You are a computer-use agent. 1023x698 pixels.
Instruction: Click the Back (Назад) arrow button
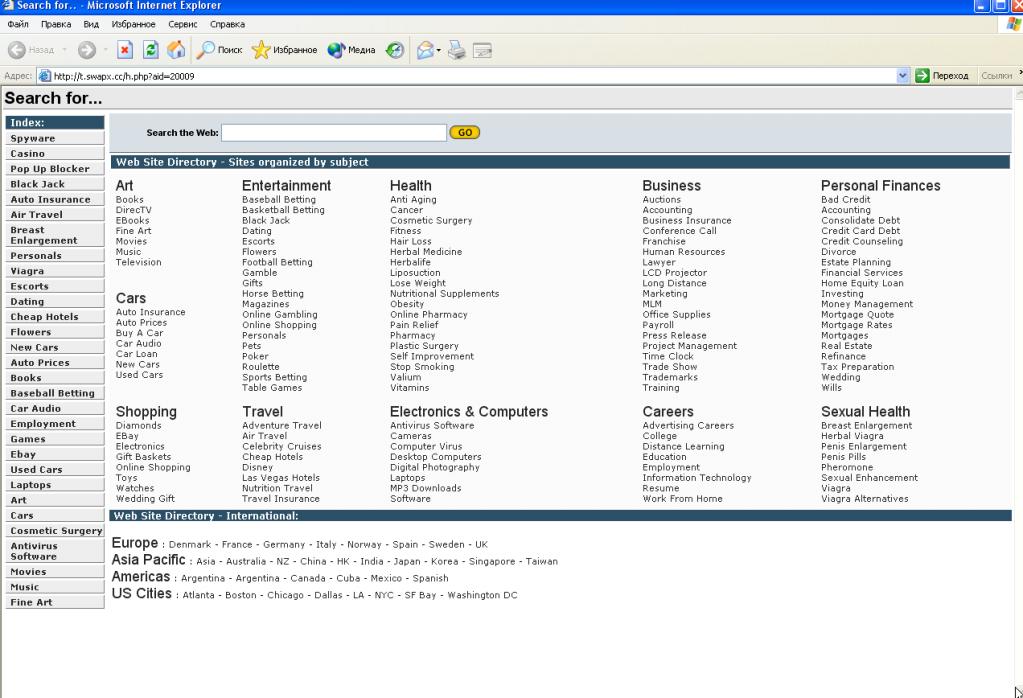(x=31, y=50)
